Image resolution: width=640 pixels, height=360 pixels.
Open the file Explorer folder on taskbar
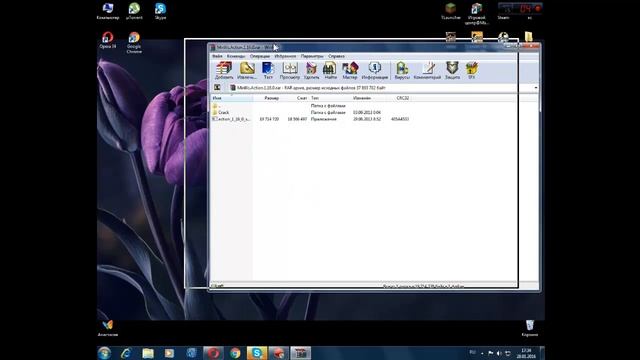148,353
